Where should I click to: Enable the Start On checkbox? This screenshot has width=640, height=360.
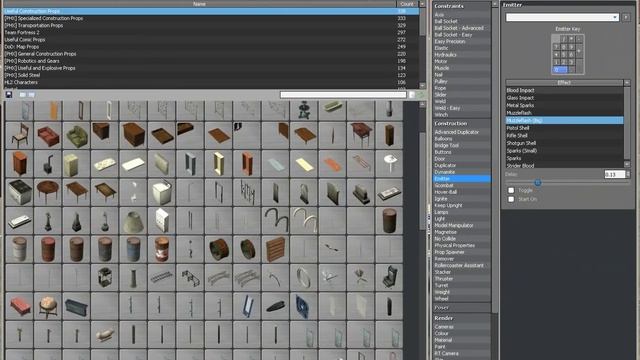[511, 199]
